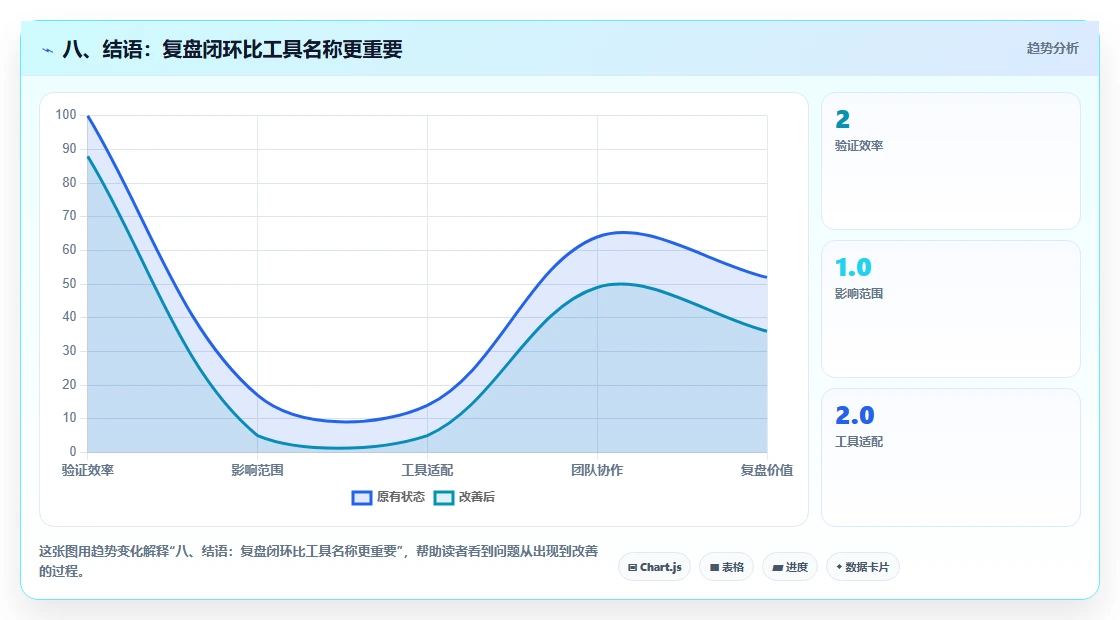Select the 数据卡片 tag button

coord(862,567)
